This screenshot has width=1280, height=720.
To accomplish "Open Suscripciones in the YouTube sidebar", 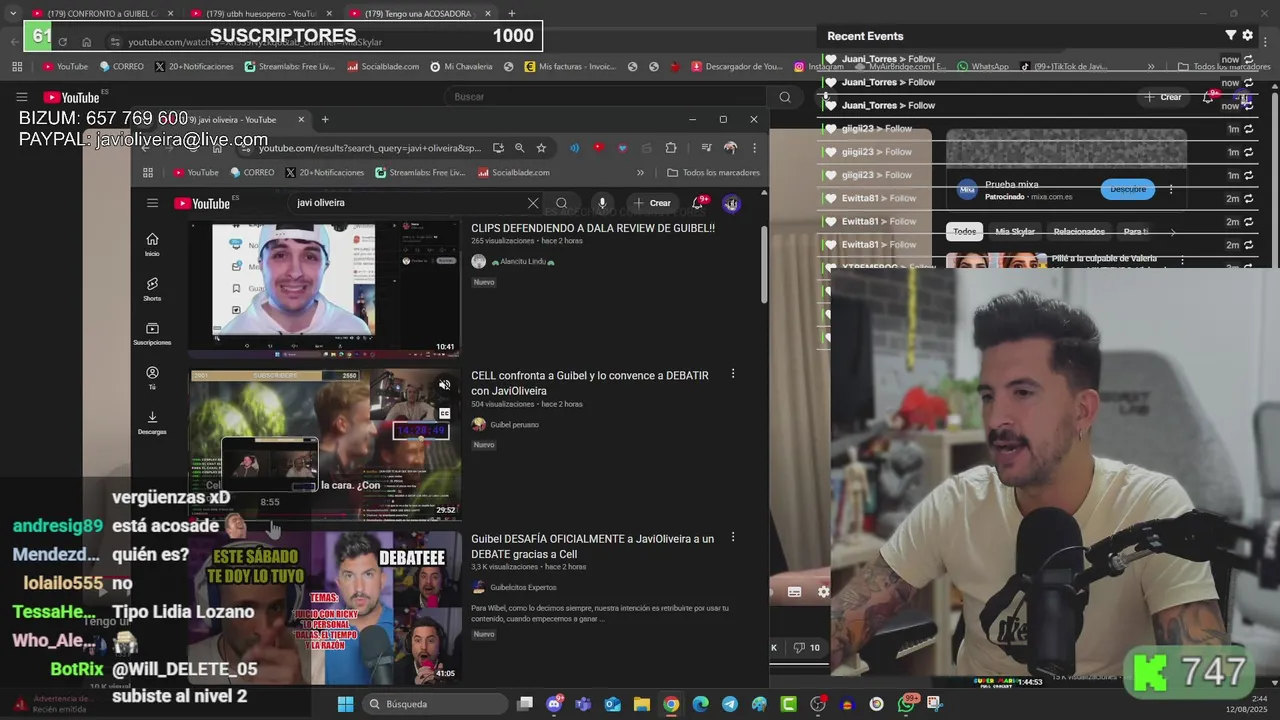I will [152, 334].
